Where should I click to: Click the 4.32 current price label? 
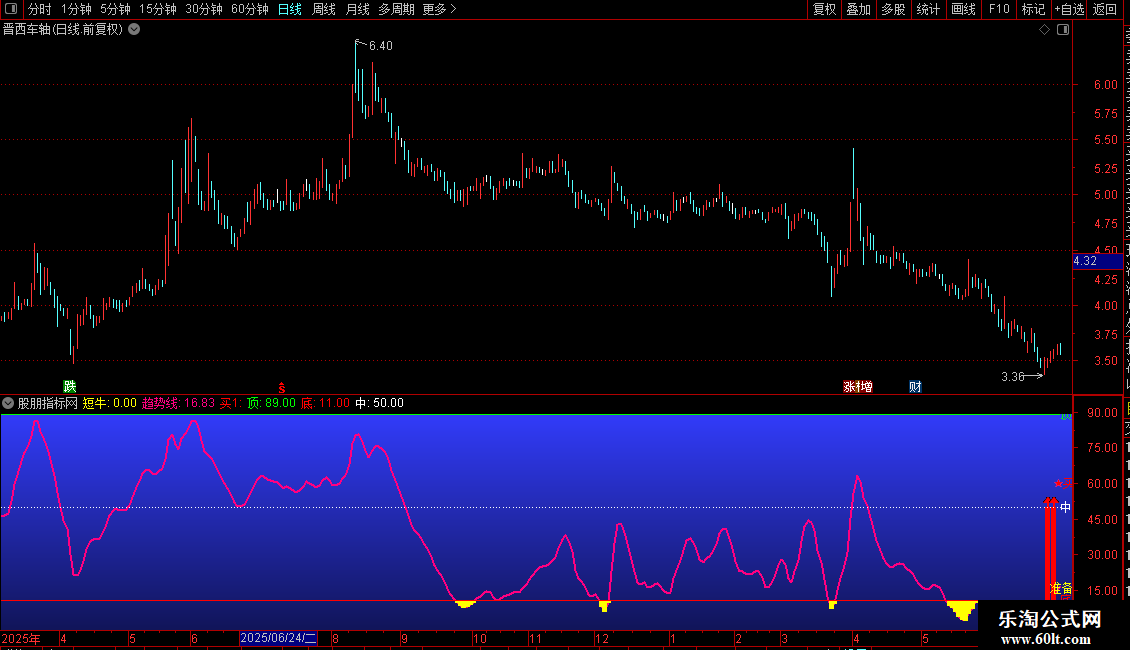point(1098,261)
